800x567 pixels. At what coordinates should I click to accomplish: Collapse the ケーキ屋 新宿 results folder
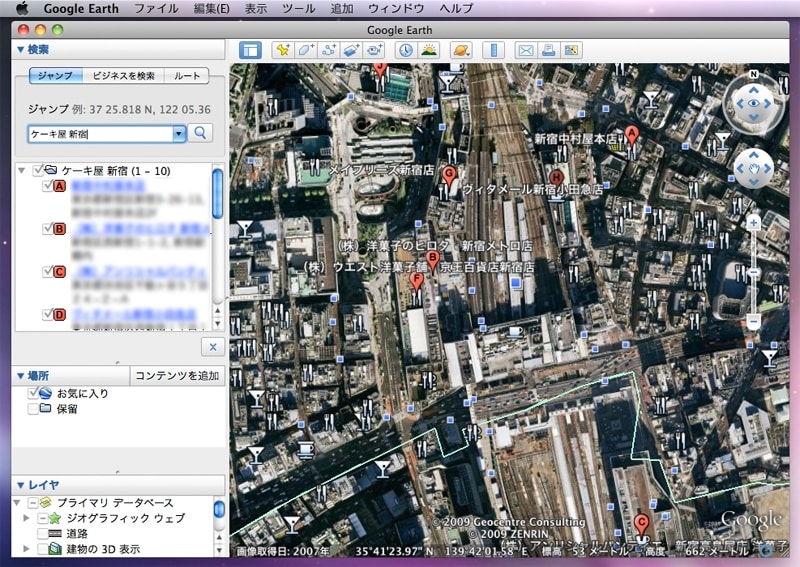(x=21, y=171)
